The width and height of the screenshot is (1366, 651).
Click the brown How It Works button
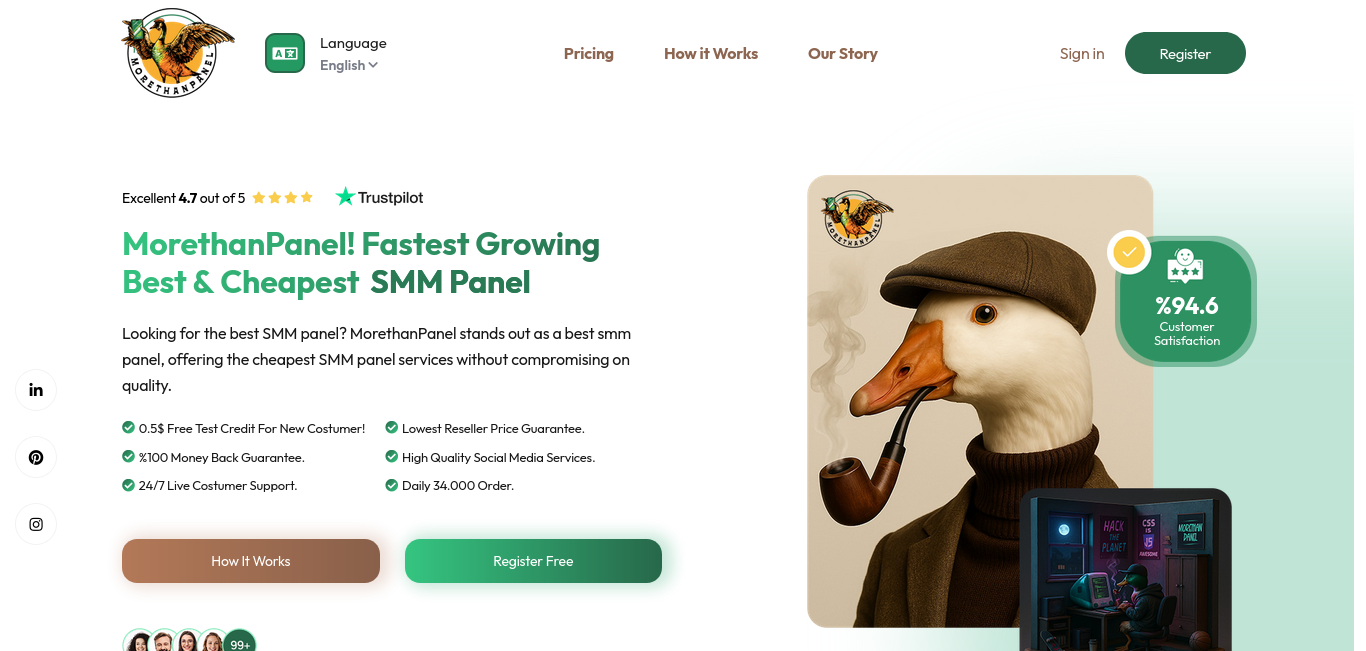click(251, 561)
